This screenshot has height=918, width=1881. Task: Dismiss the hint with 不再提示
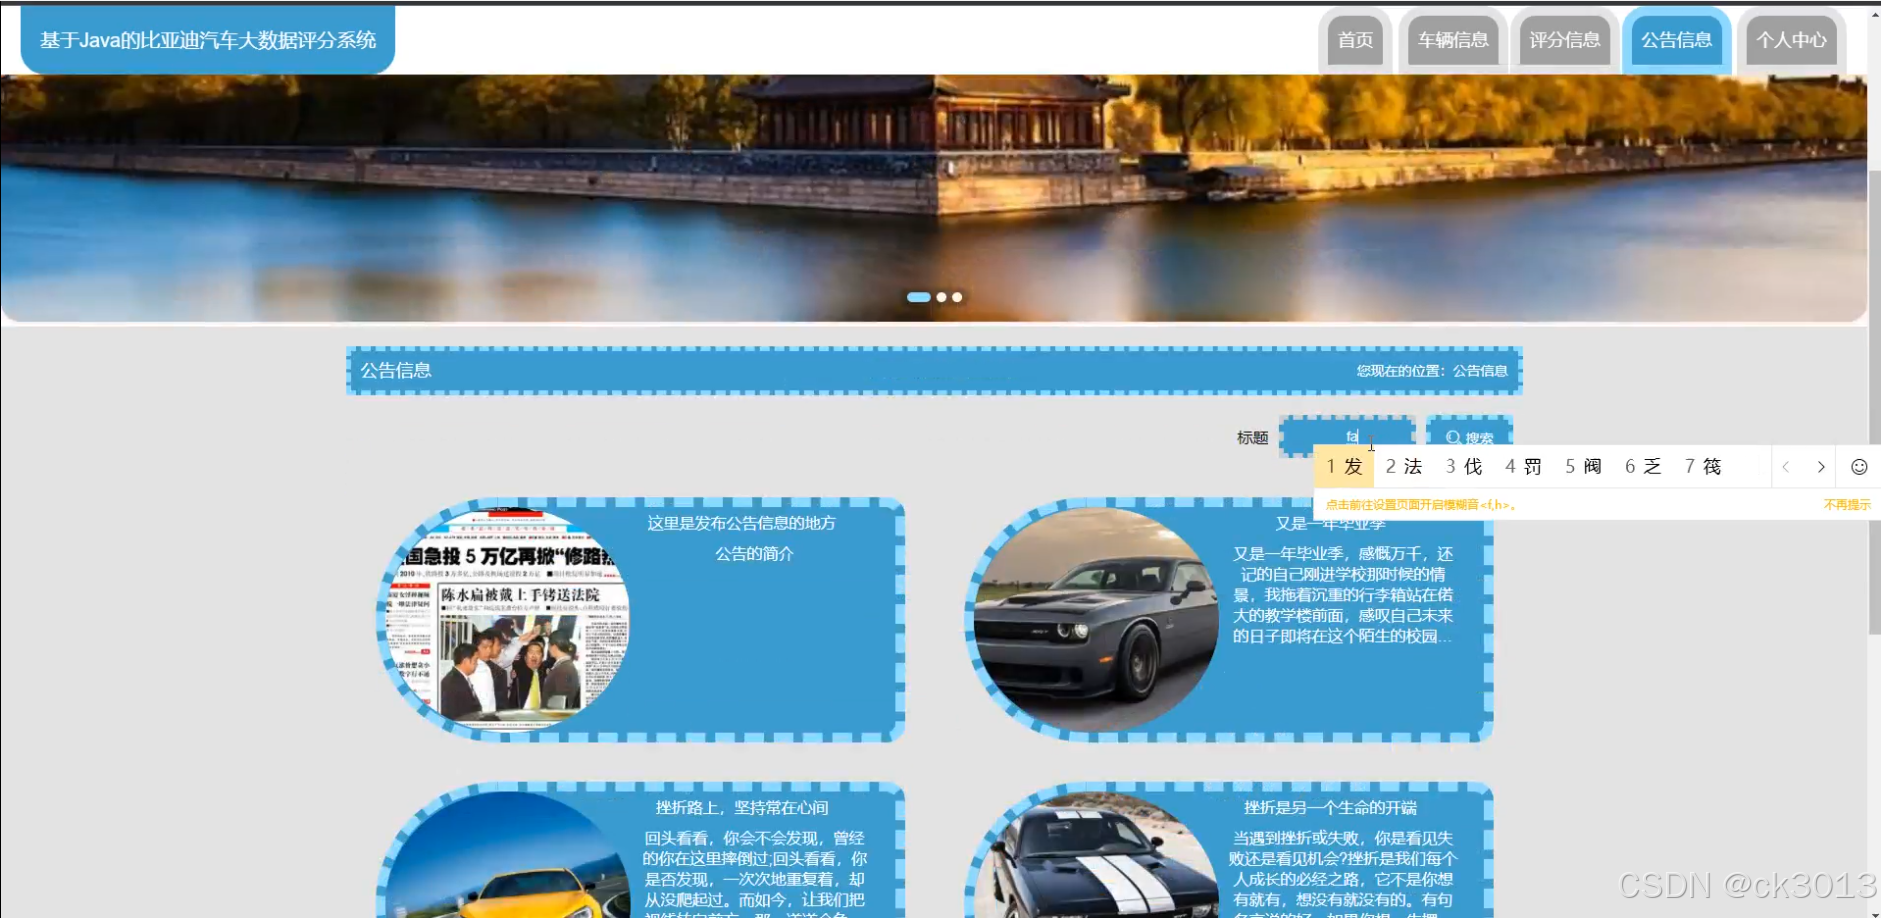(1847, 505)
